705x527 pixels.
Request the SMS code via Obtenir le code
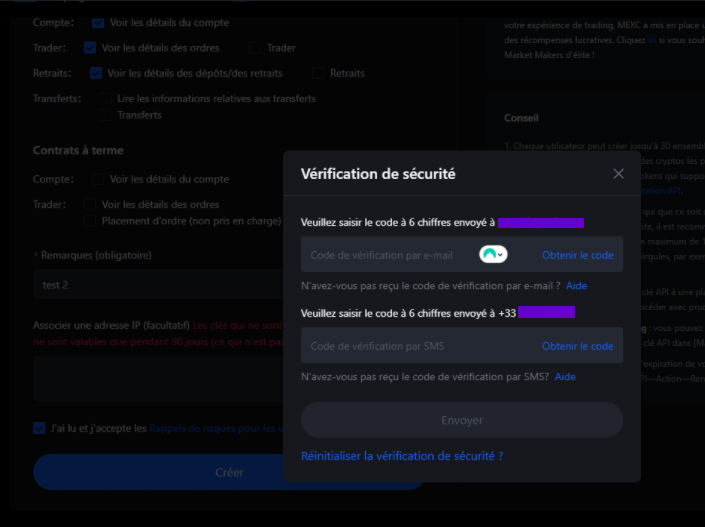[577, 346]
